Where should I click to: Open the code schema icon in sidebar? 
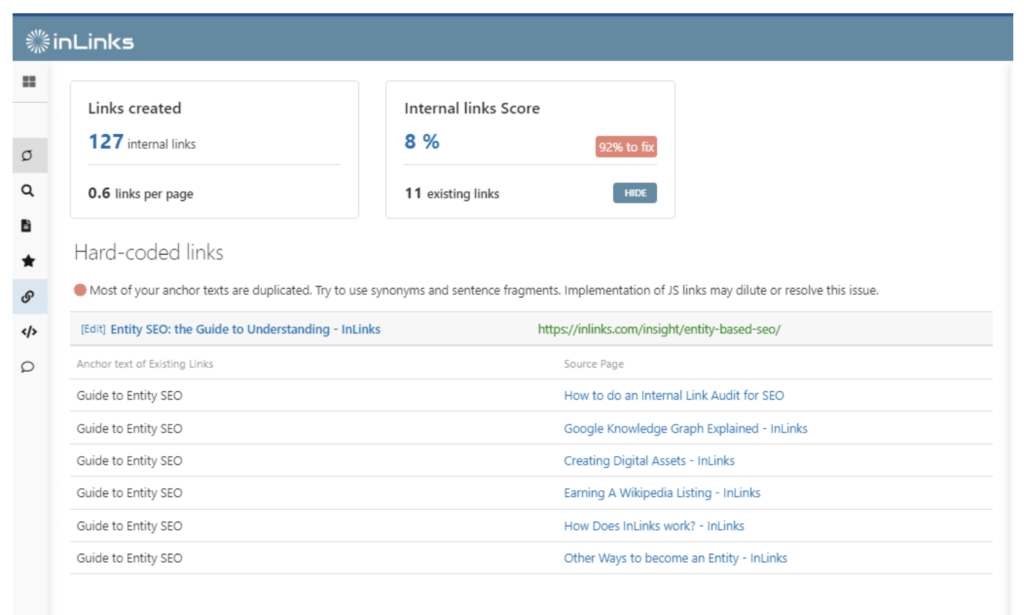29,332
